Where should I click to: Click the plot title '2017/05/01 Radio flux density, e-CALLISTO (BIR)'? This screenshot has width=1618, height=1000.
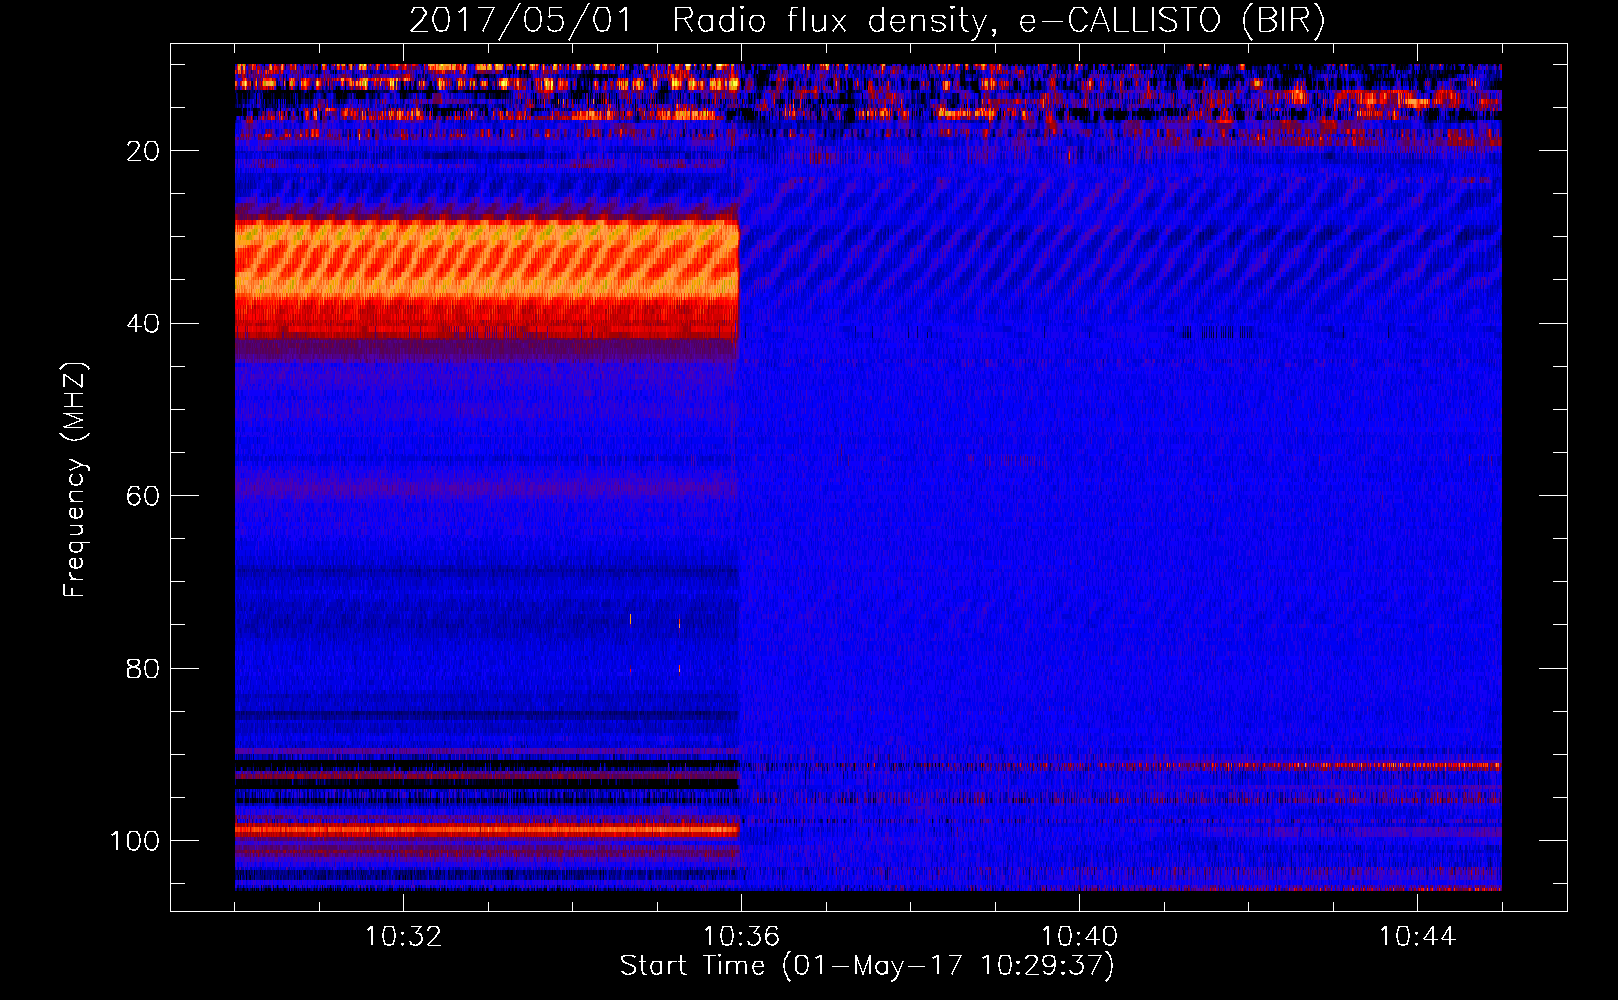tap(867, 20)
